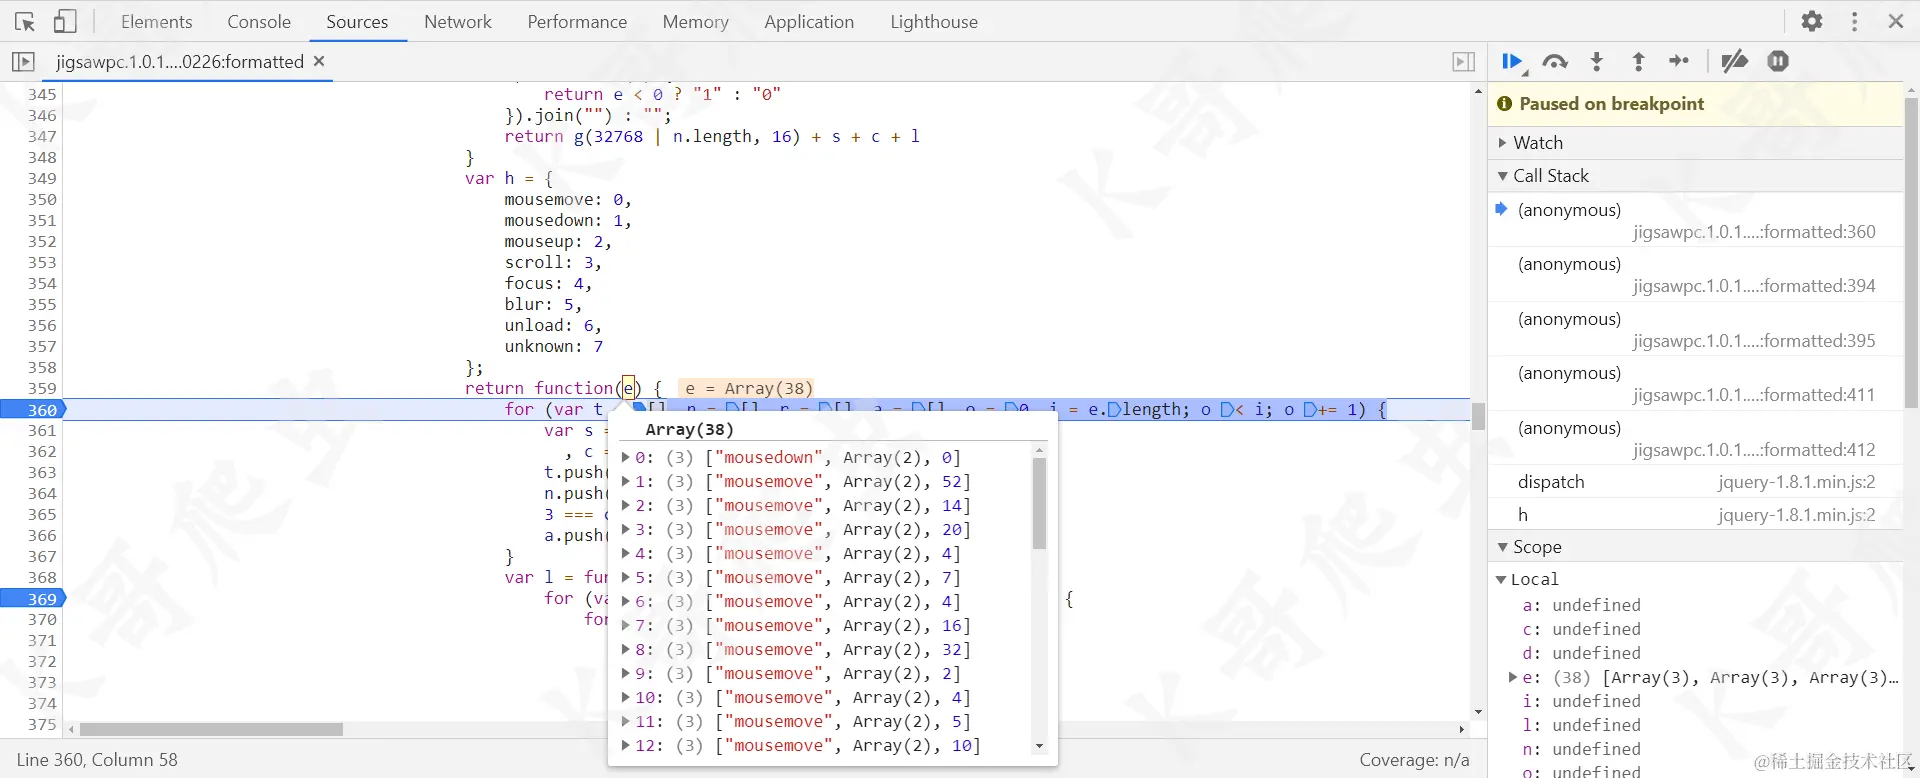
Task: Step into next function call
Action: point(1597,62)
